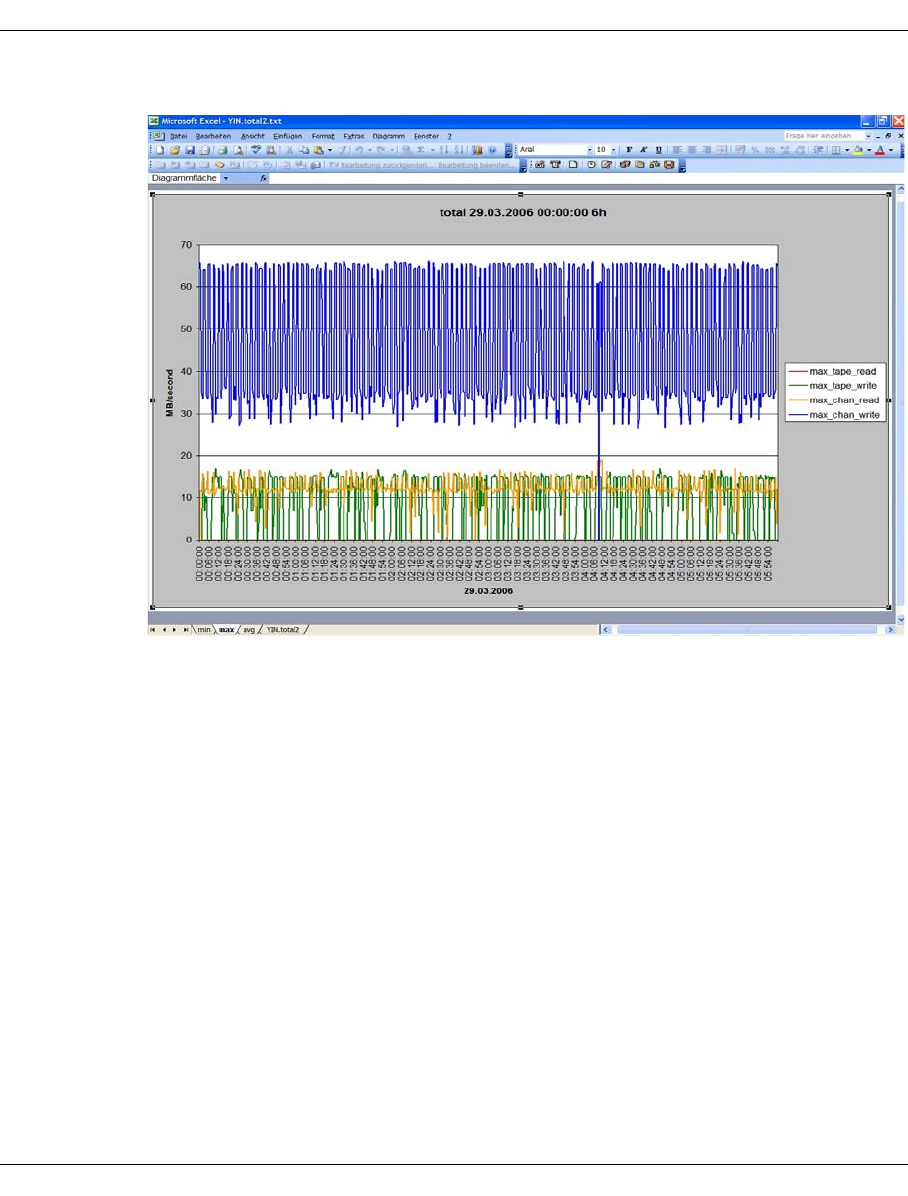
Task: Select the 29.03.2006 x-axis title
Action: [x=488, y=590]
